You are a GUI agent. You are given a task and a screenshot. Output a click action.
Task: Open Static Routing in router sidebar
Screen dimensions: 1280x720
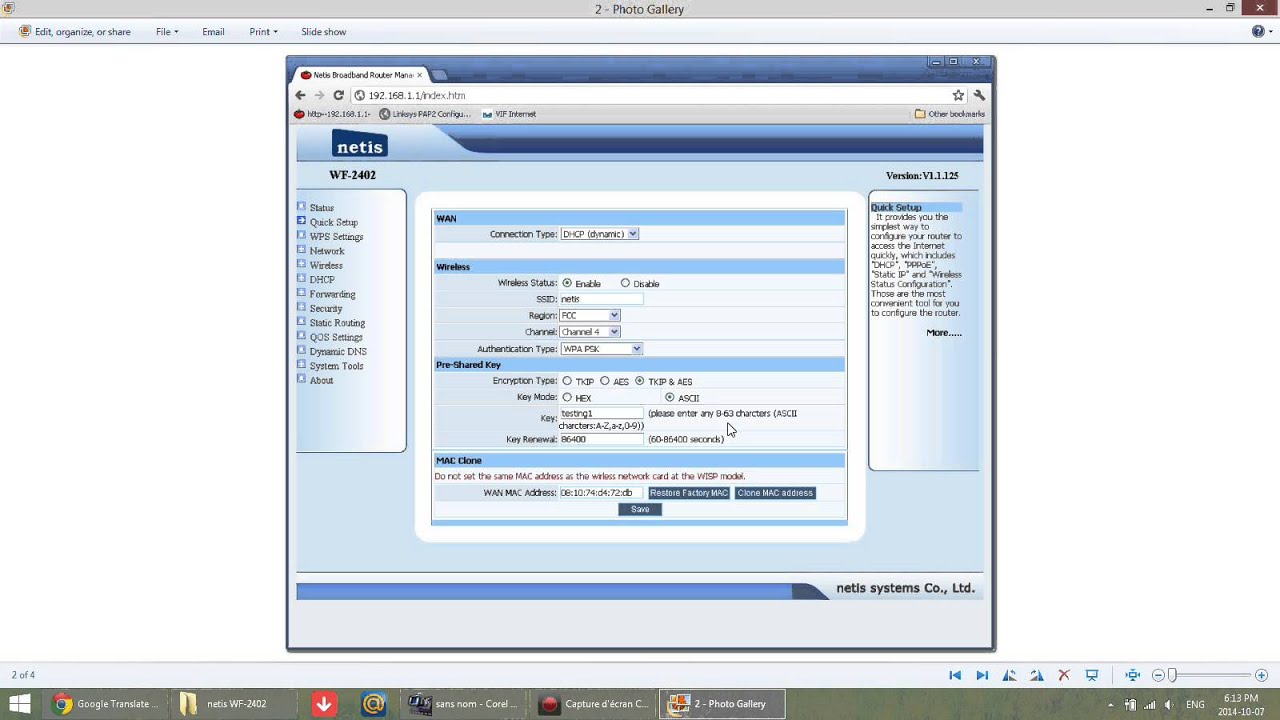(x=337, y=323)
